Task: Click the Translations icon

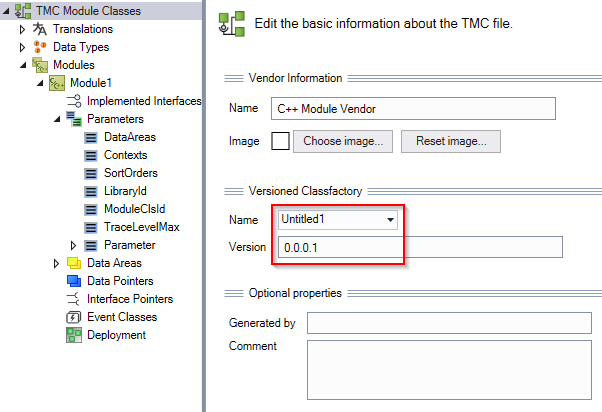Action: click(x=40, y=29)
